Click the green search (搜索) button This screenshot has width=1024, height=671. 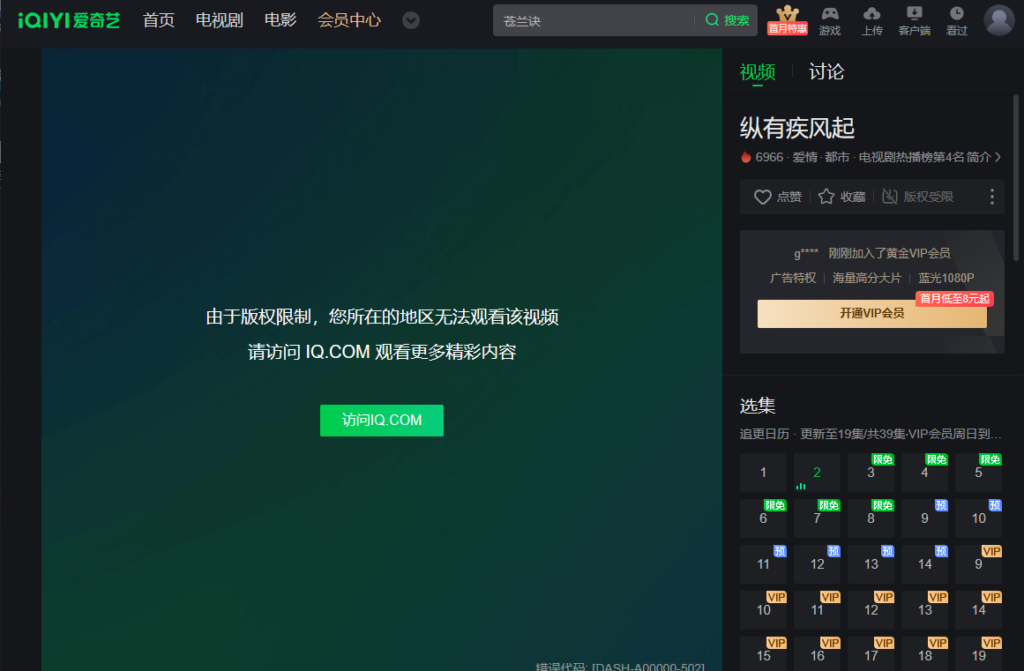point(727,20)
